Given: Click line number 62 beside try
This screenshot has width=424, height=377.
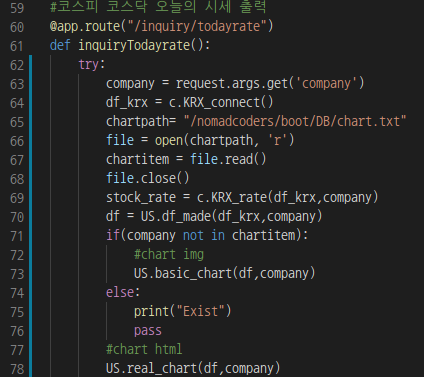Looking at the screenshot, I should point(17,65).
